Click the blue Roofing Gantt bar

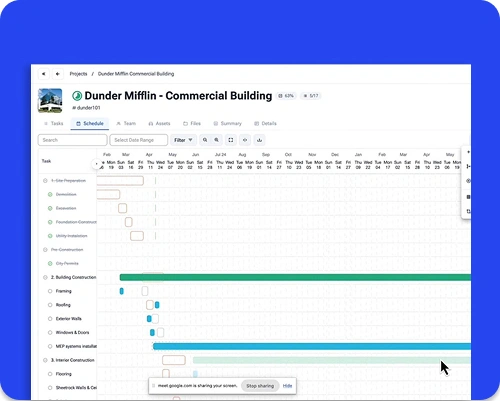coord(157,305)
